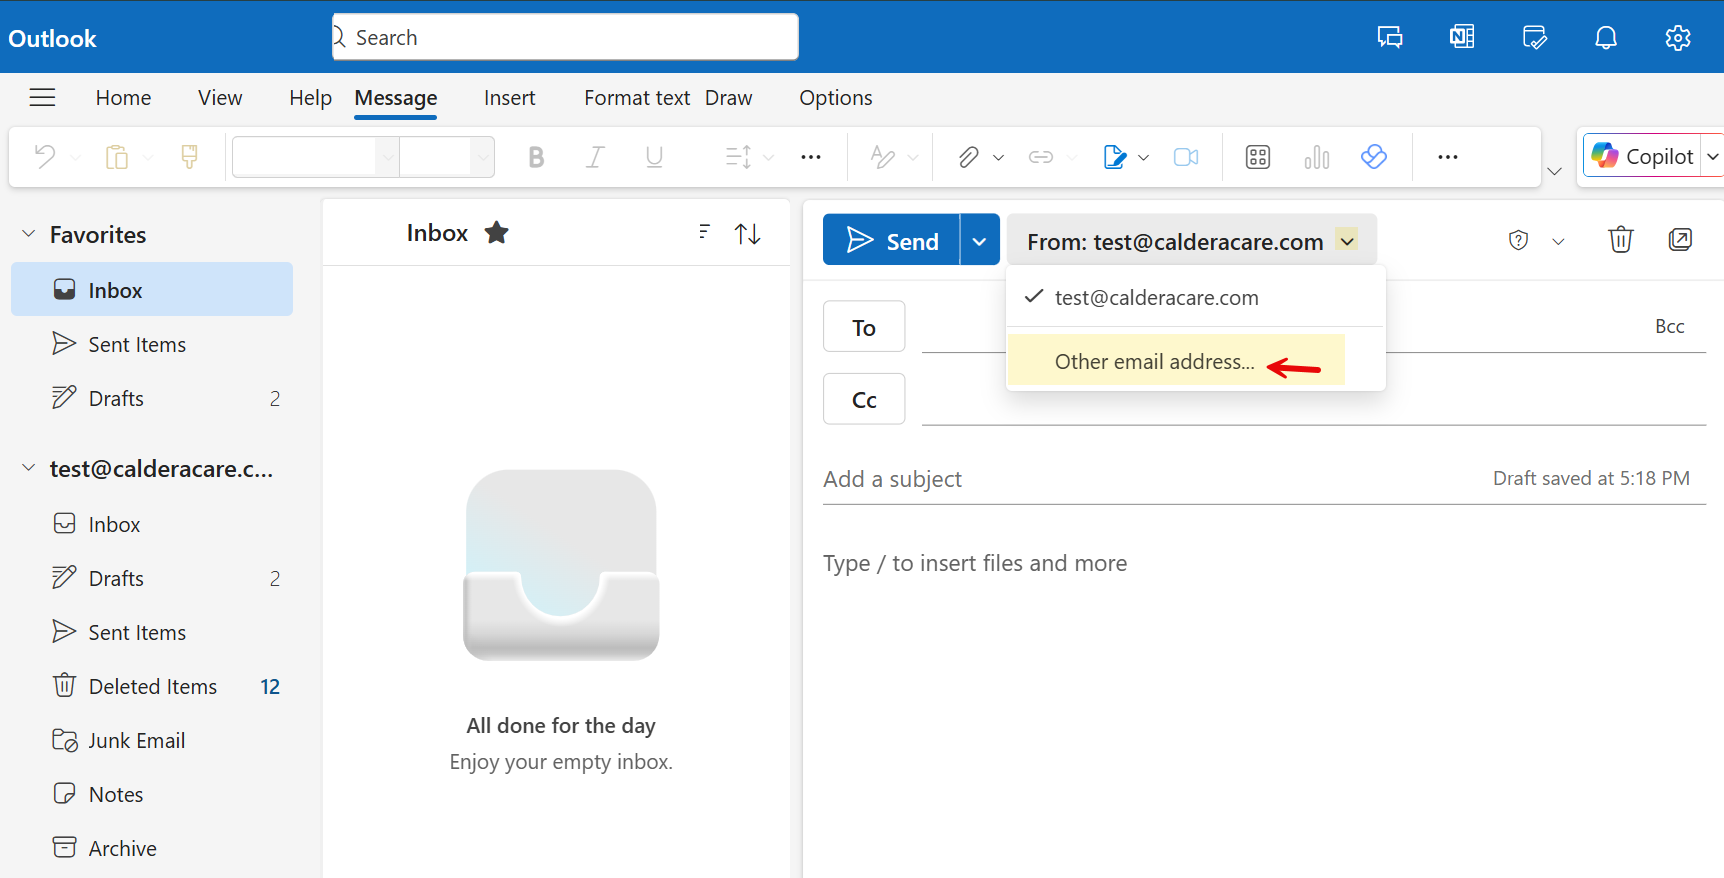Open OneNote feed icon in header
The height and width of the screenshot is (878, 1724).
pos(1462,38)
